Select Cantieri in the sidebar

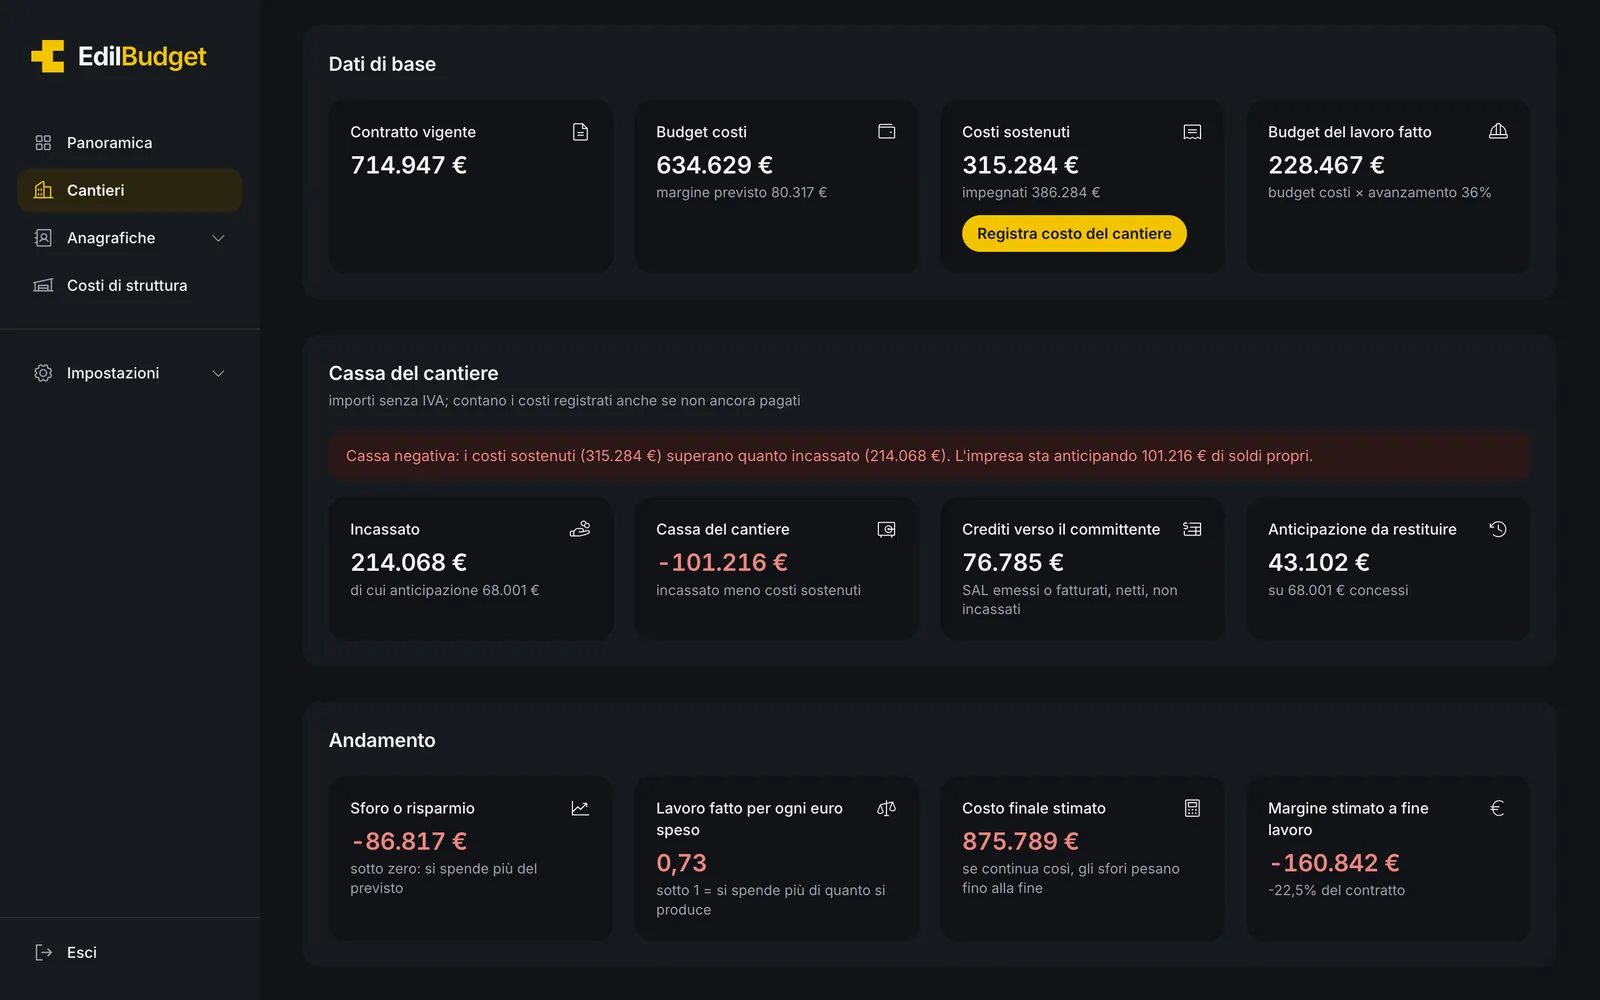[130, 190]
